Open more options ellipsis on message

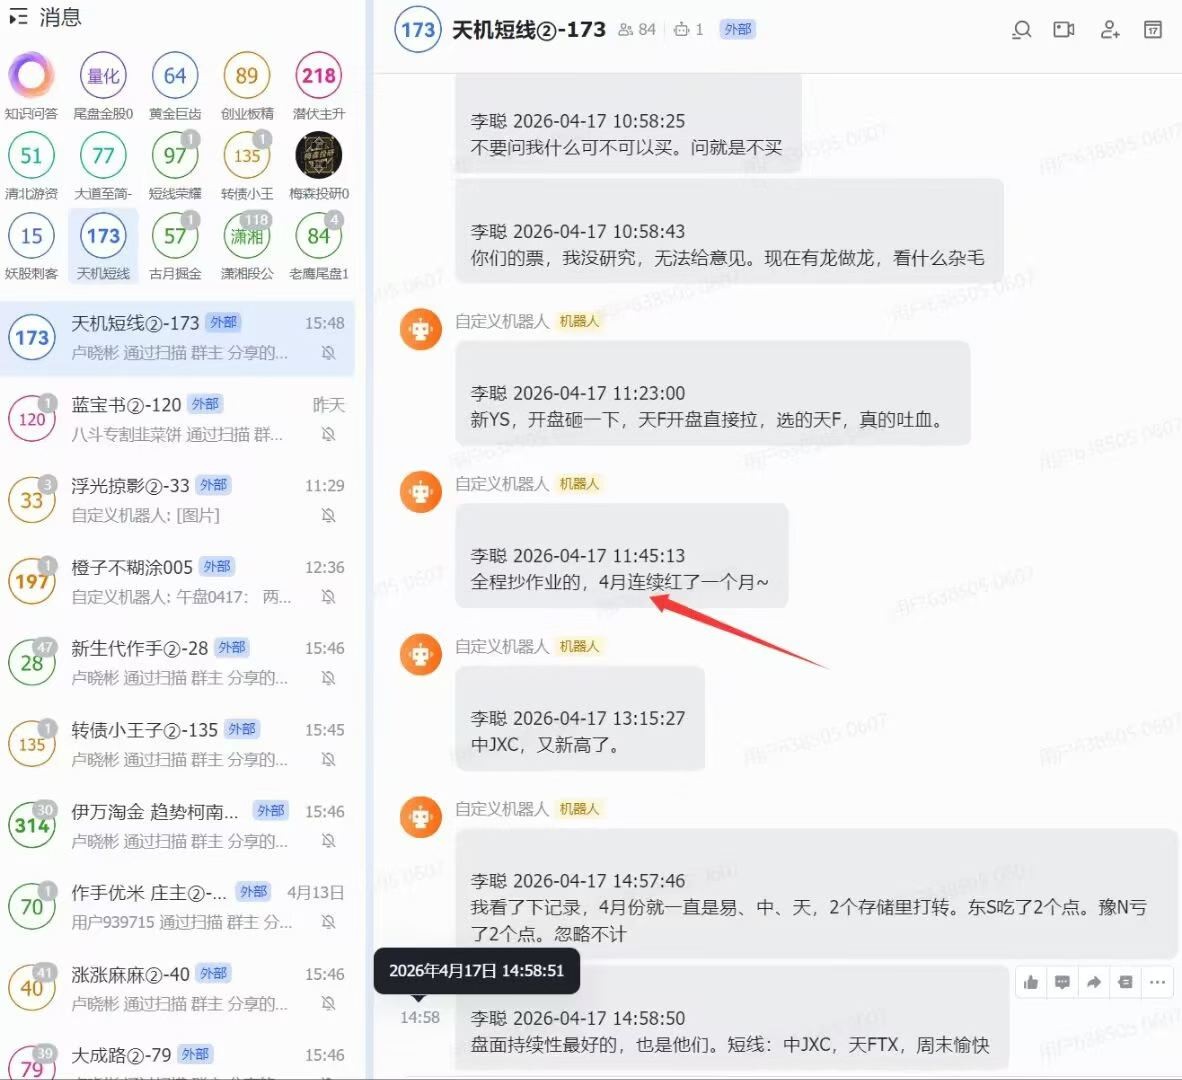pyautogui.click(x=1157, y=982)
